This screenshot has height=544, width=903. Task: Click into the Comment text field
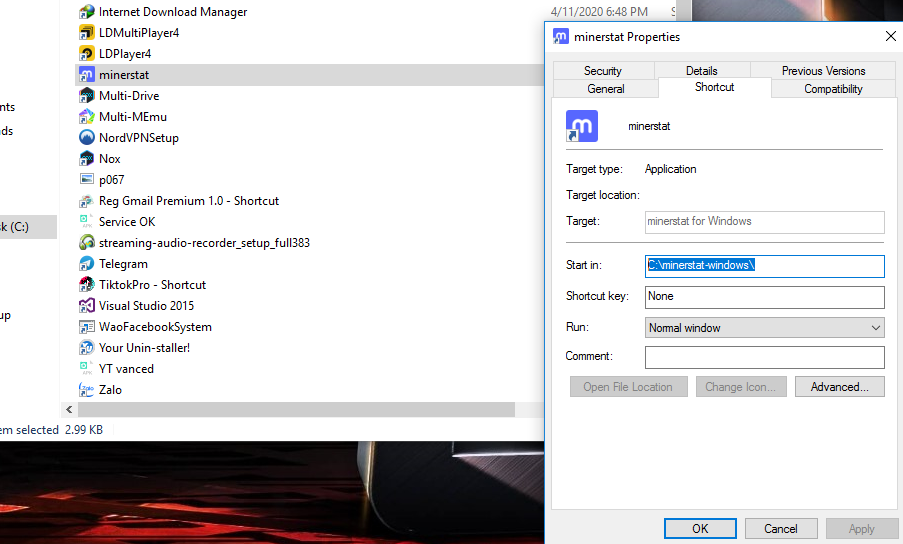(x=764, y=358)
